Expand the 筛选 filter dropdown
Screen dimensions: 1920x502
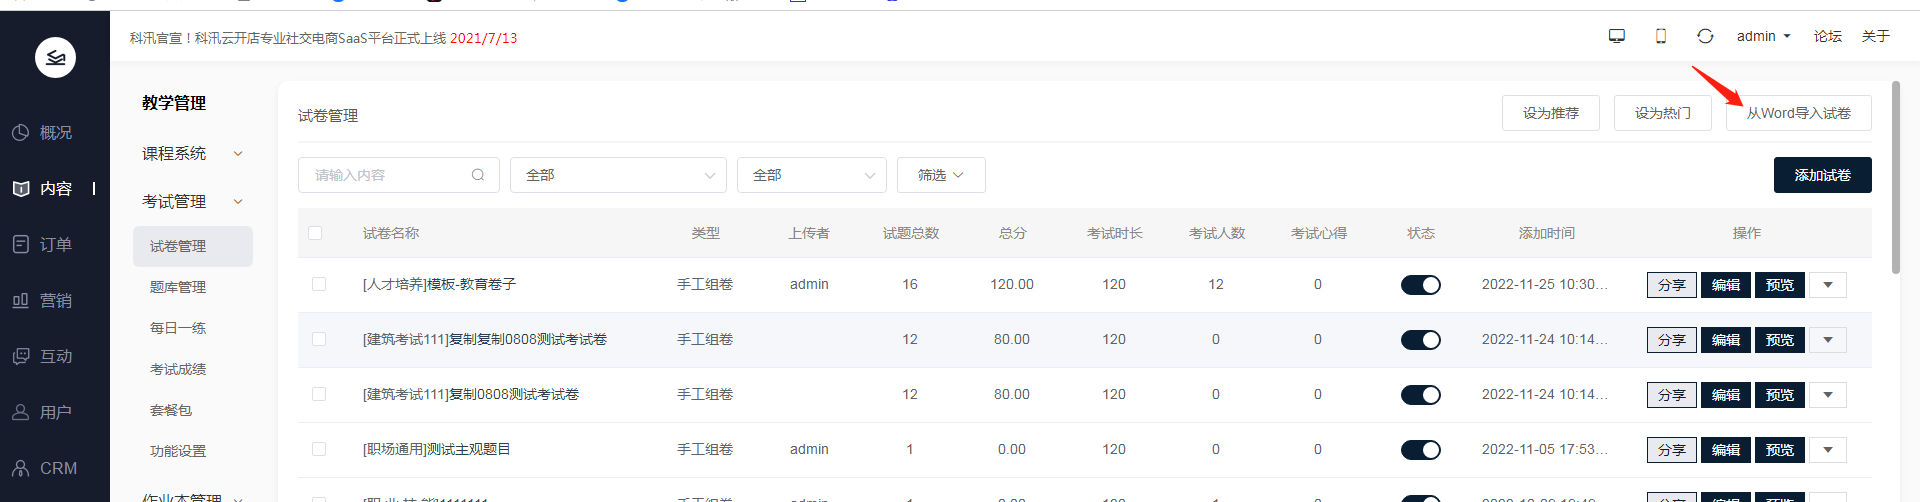940,175
